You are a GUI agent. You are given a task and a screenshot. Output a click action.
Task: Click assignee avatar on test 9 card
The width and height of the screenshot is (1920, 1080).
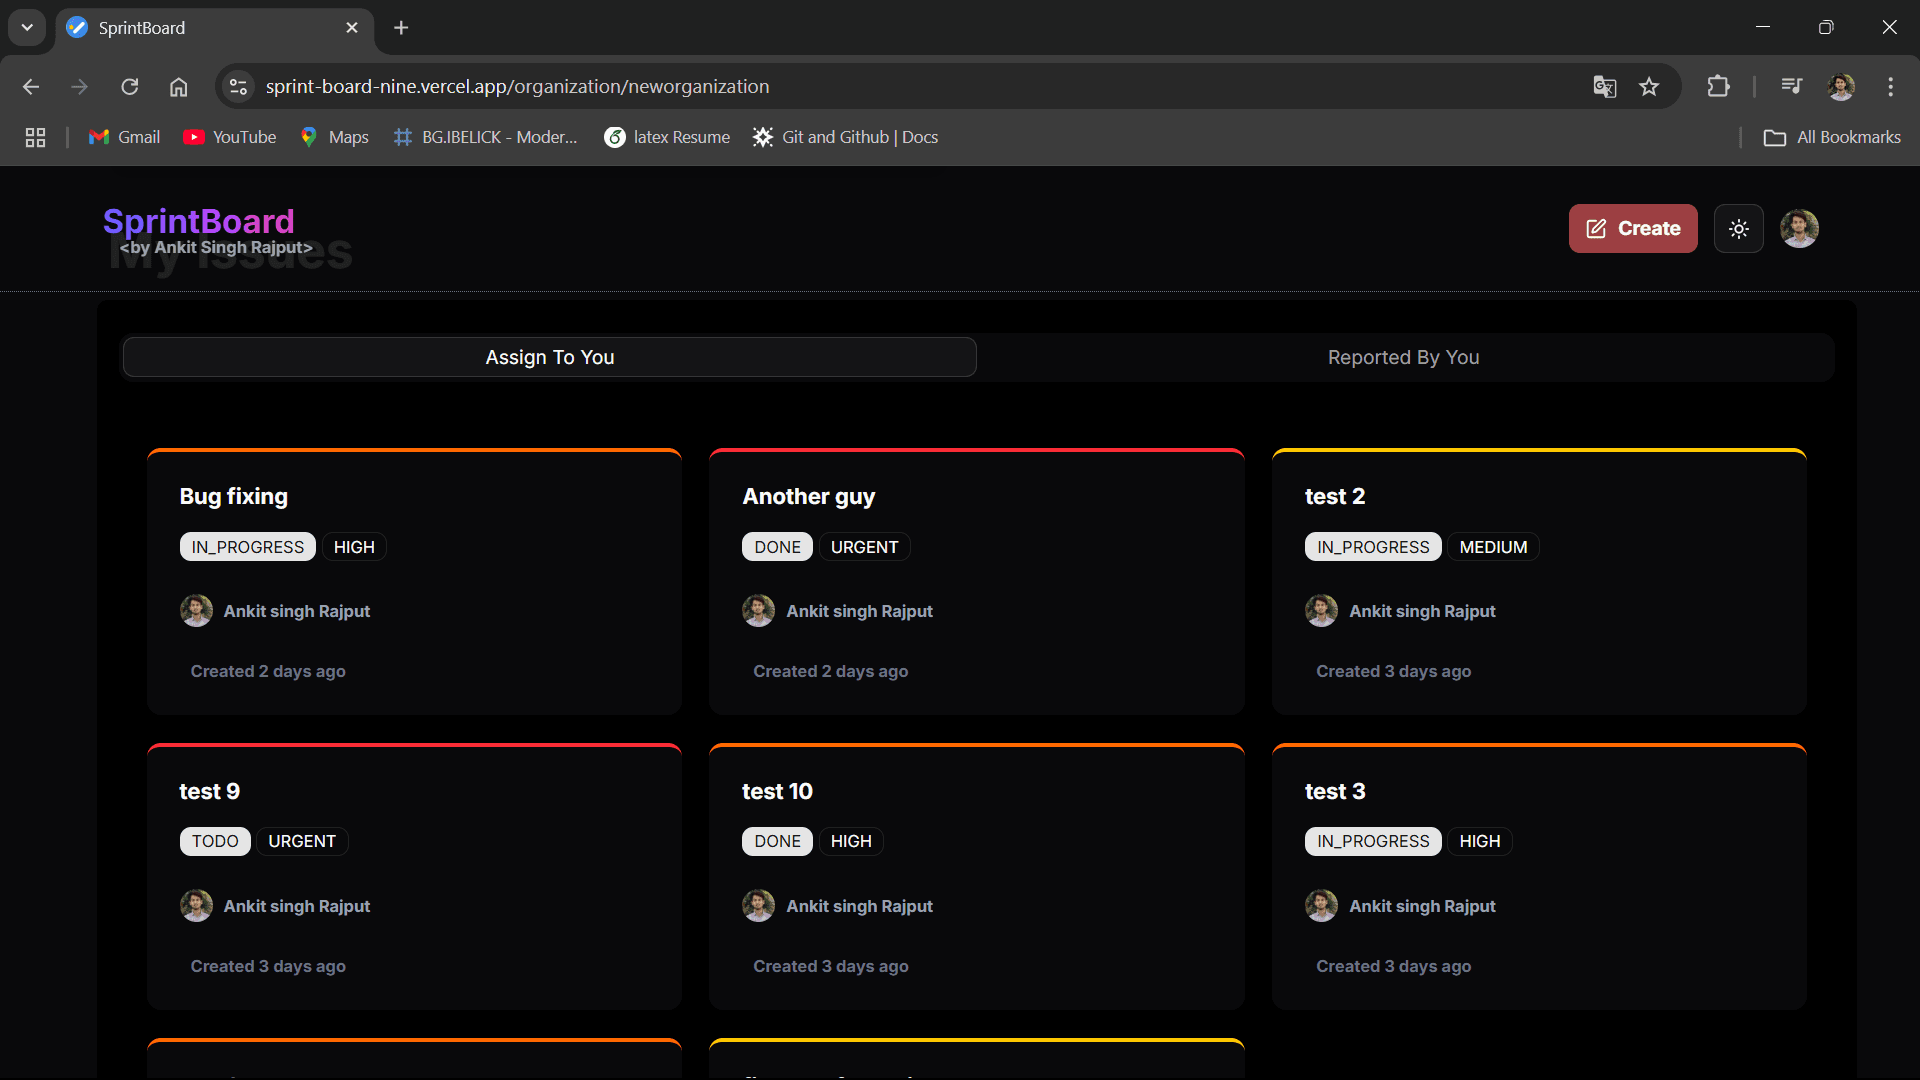click(196, 905)
